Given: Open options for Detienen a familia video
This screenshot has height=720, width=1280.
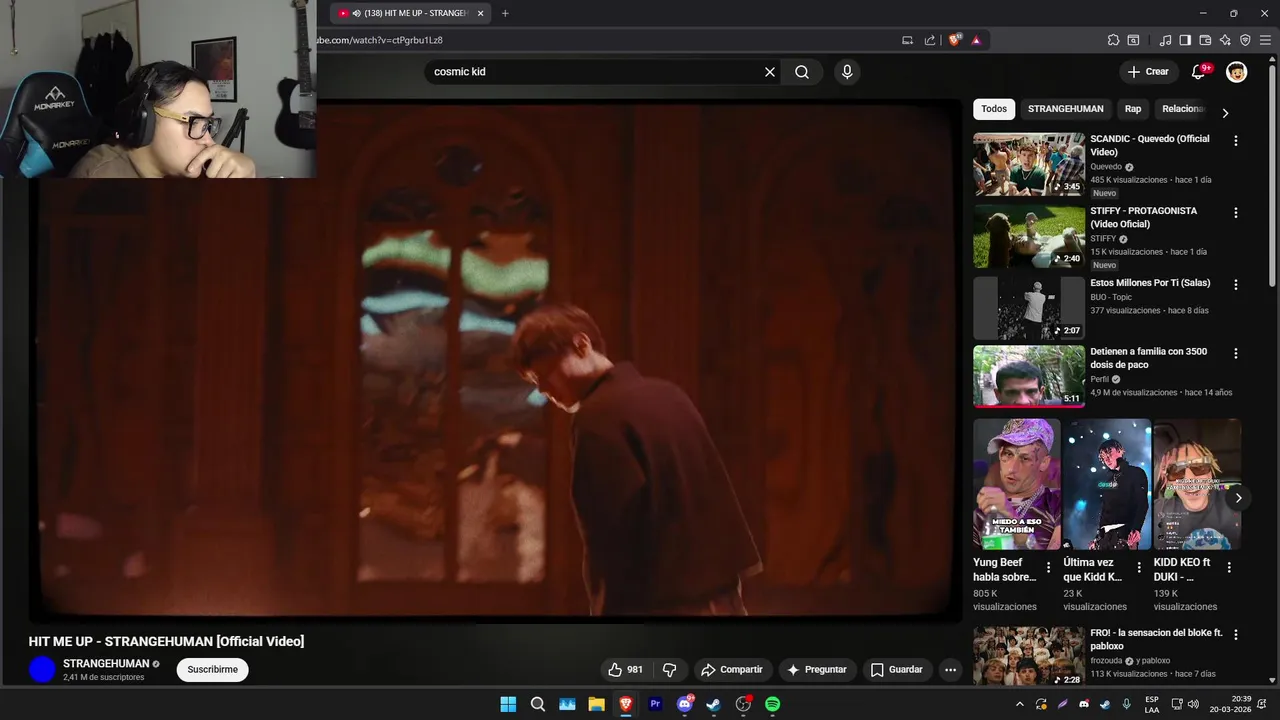Looking at the screenshot, I should click(x=1236, y=354).
